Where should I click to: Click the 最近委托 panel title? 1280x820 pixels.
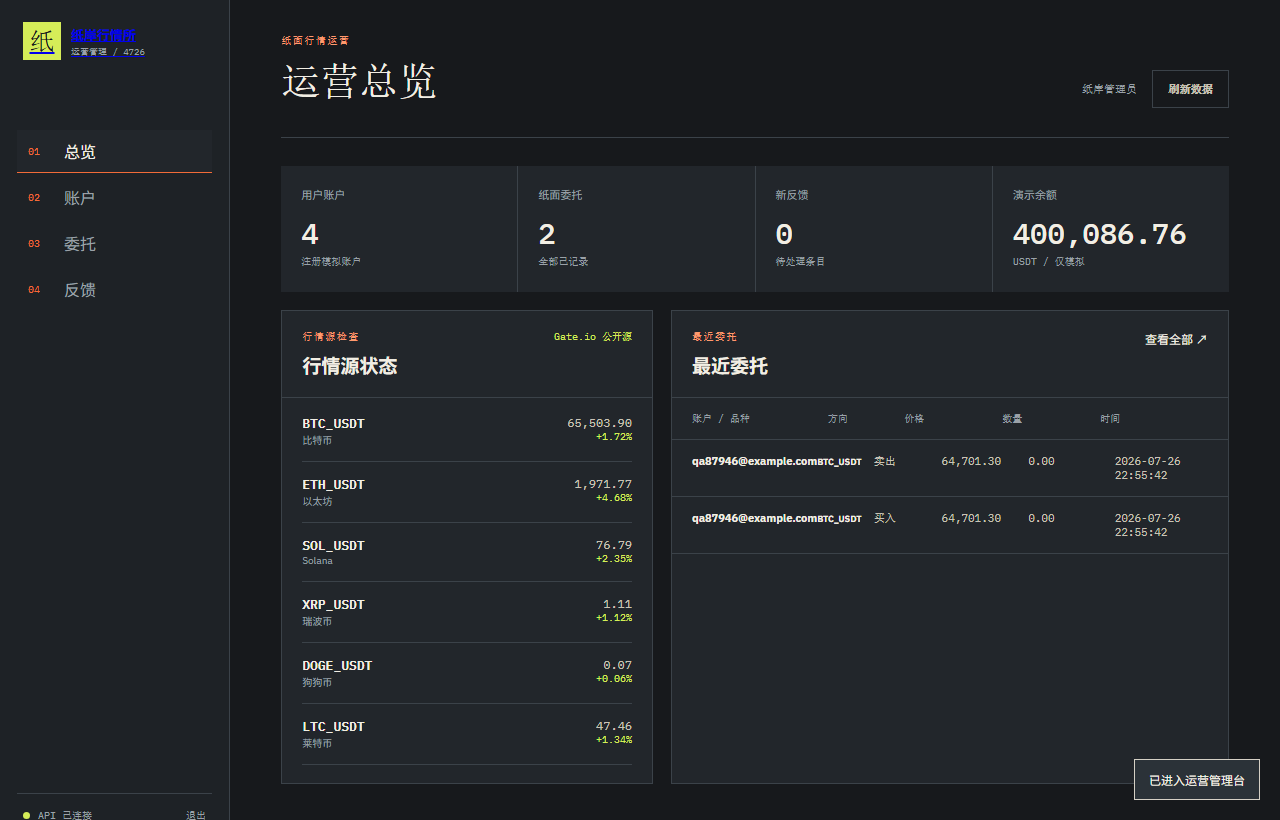click(730, 367)
